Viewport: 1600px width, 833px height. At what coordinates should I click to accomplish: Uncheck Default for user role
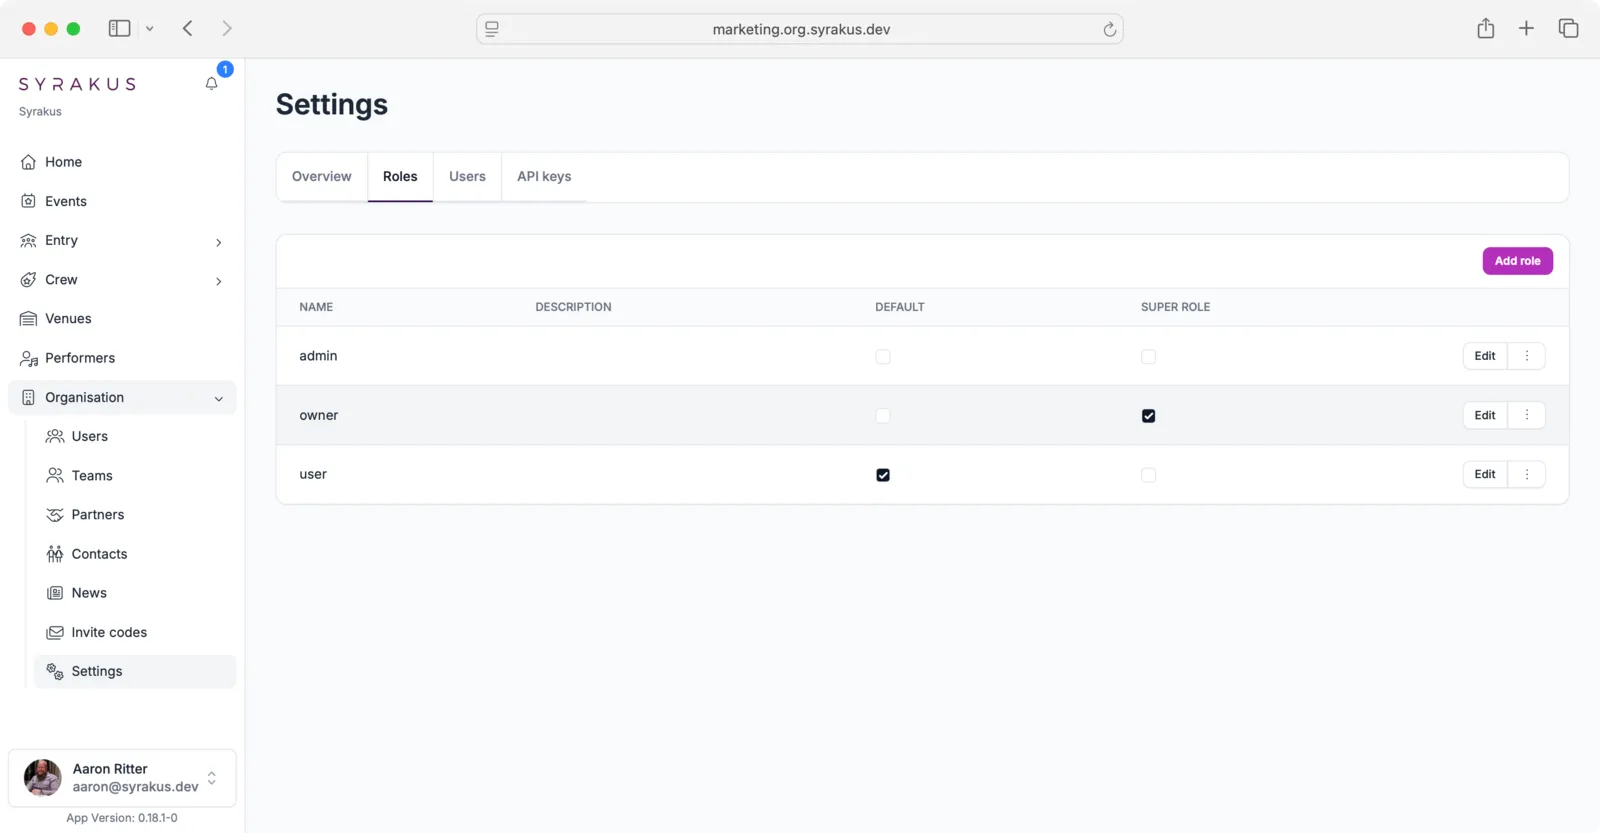pos(882,475)
